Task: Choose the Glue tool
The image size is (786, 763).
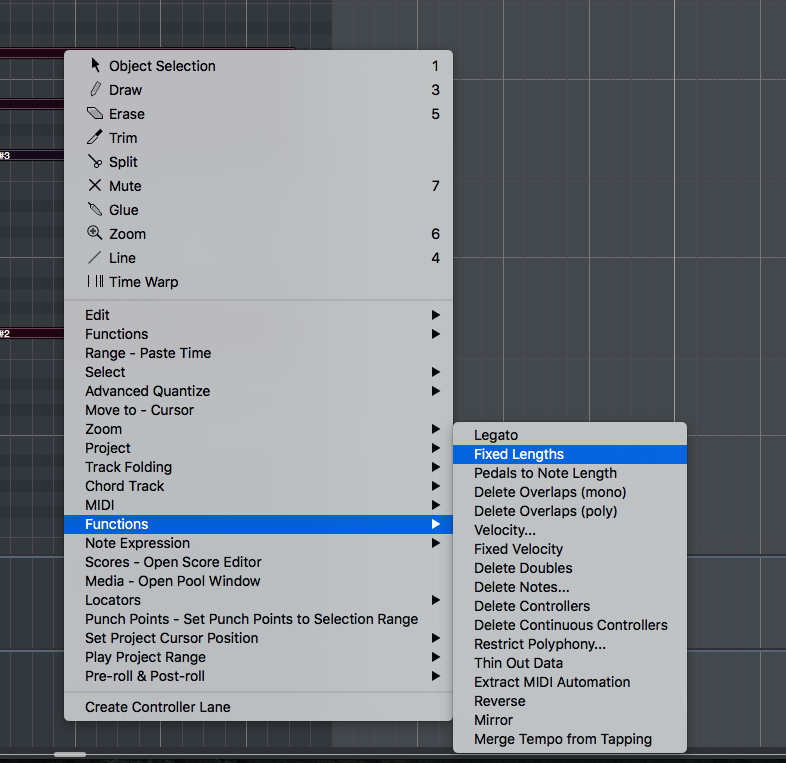Action: 96,210
